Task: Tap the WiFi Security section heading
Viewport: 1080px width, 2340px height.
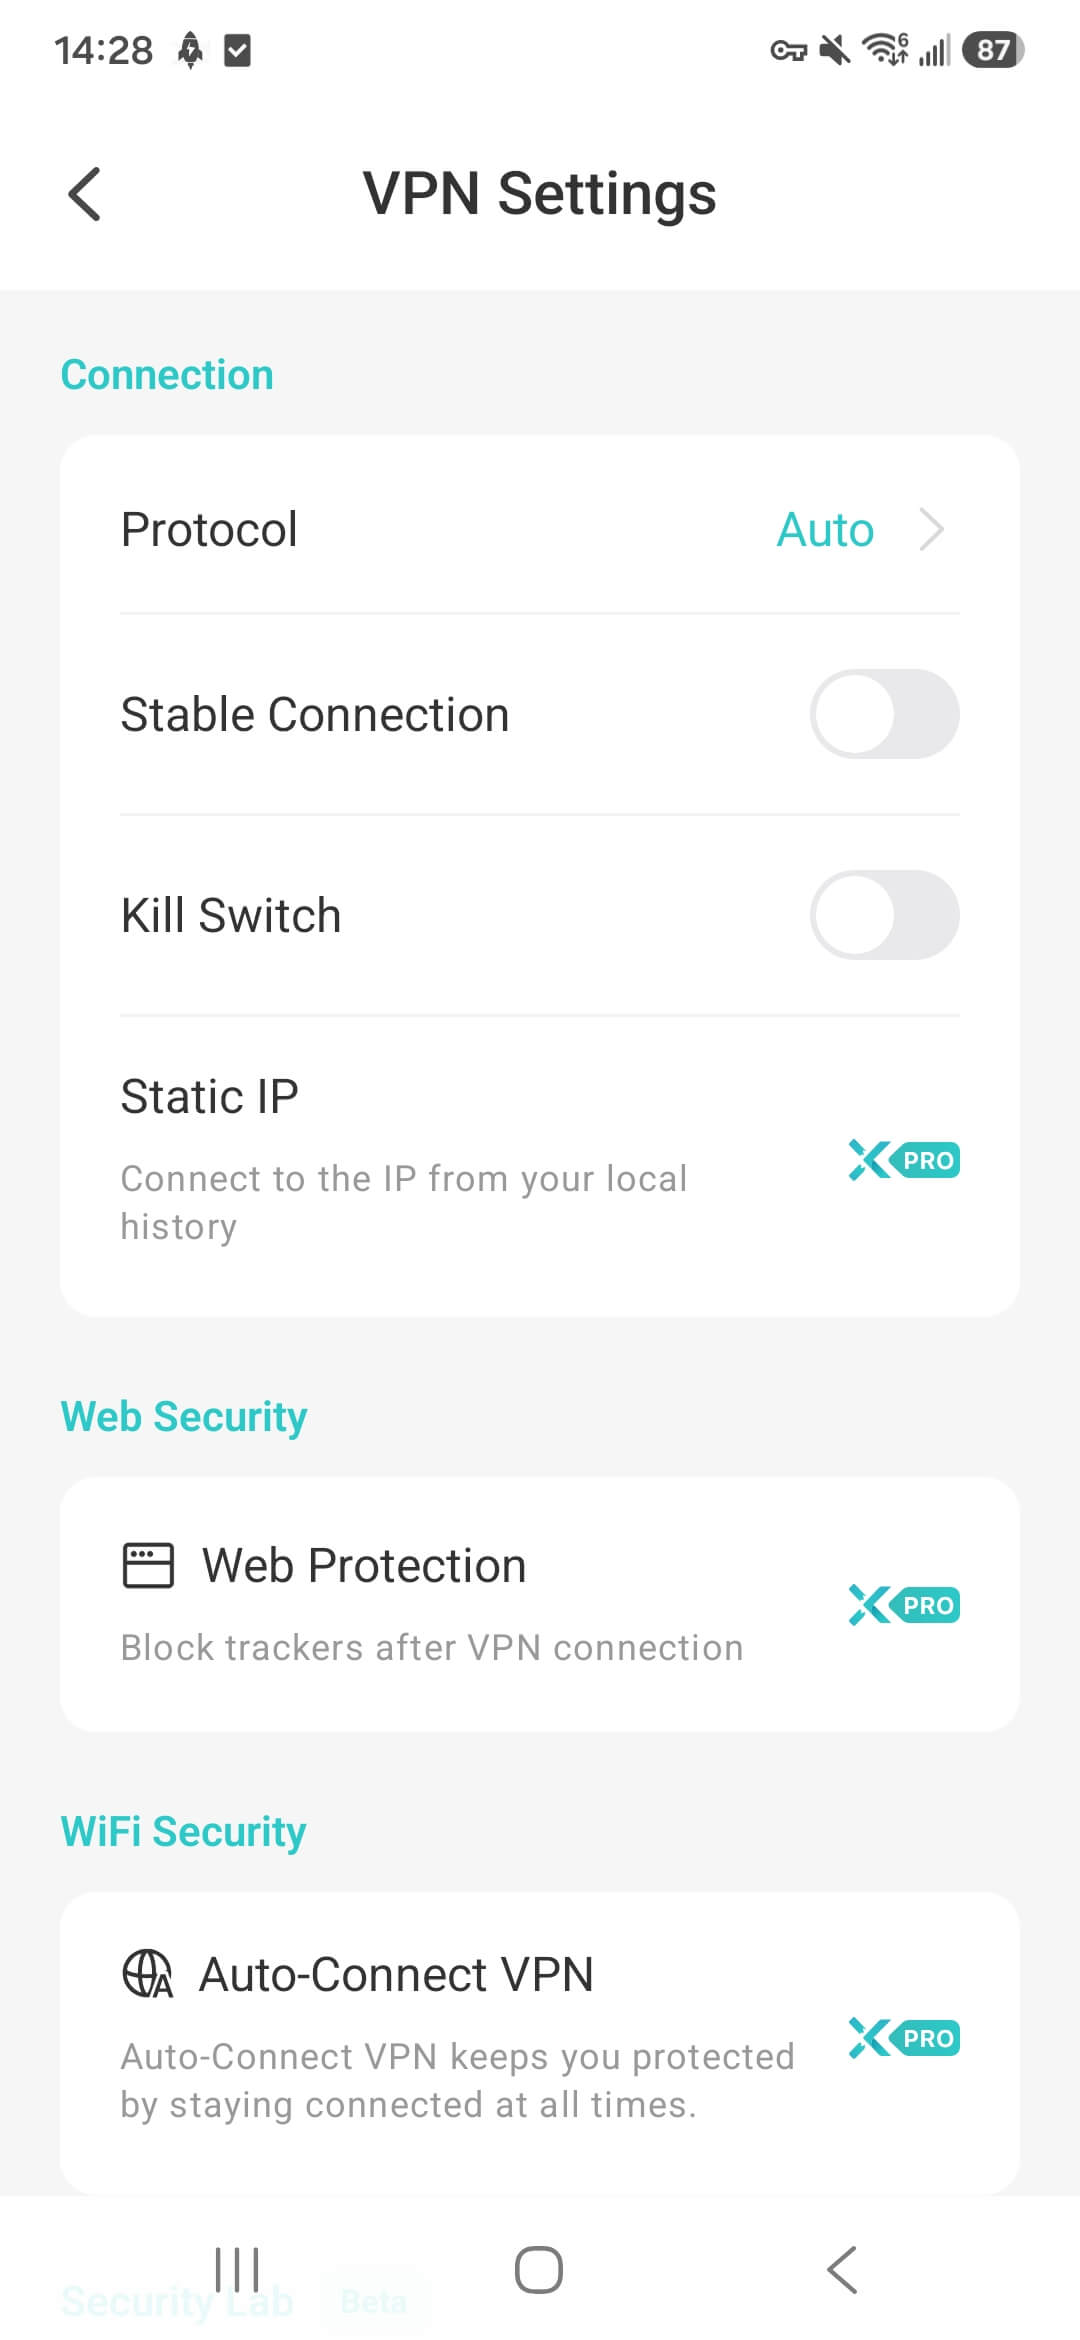Action: coord(184,1832)
